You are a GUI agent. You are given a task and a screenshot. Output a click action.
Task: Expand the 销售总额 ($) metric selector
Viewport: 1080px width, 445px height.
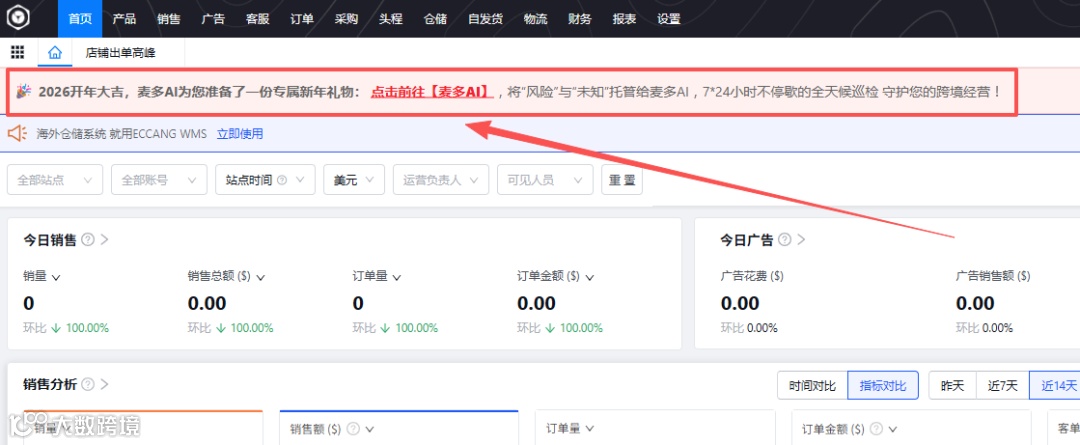pyautogui.click(x=260, y=277)
